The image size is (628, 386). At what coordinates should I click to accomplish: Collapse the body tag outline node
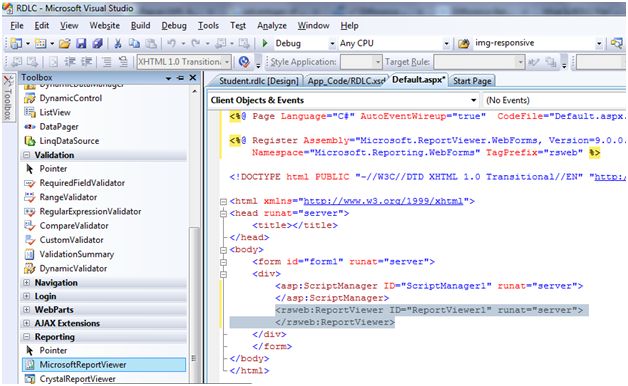click(x=223, y=250)
